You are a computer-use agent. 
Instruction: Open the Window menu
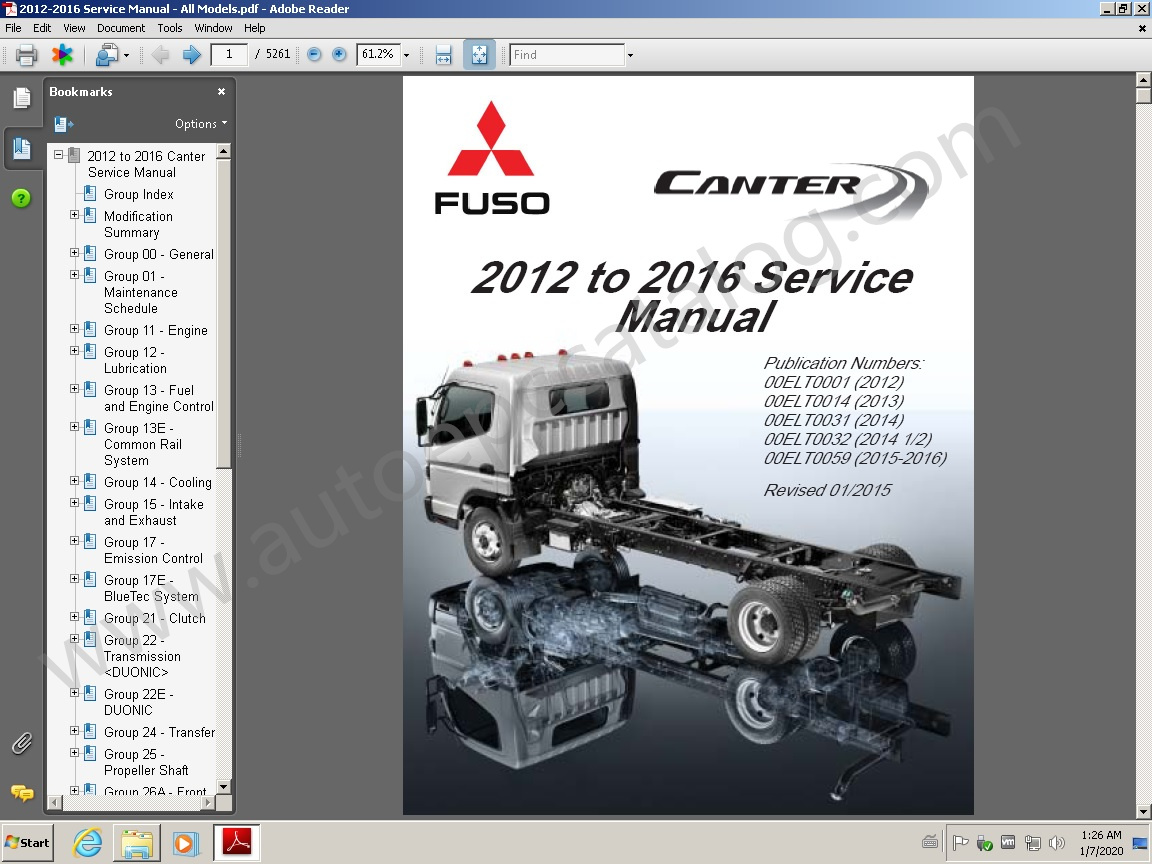[213, 28]
